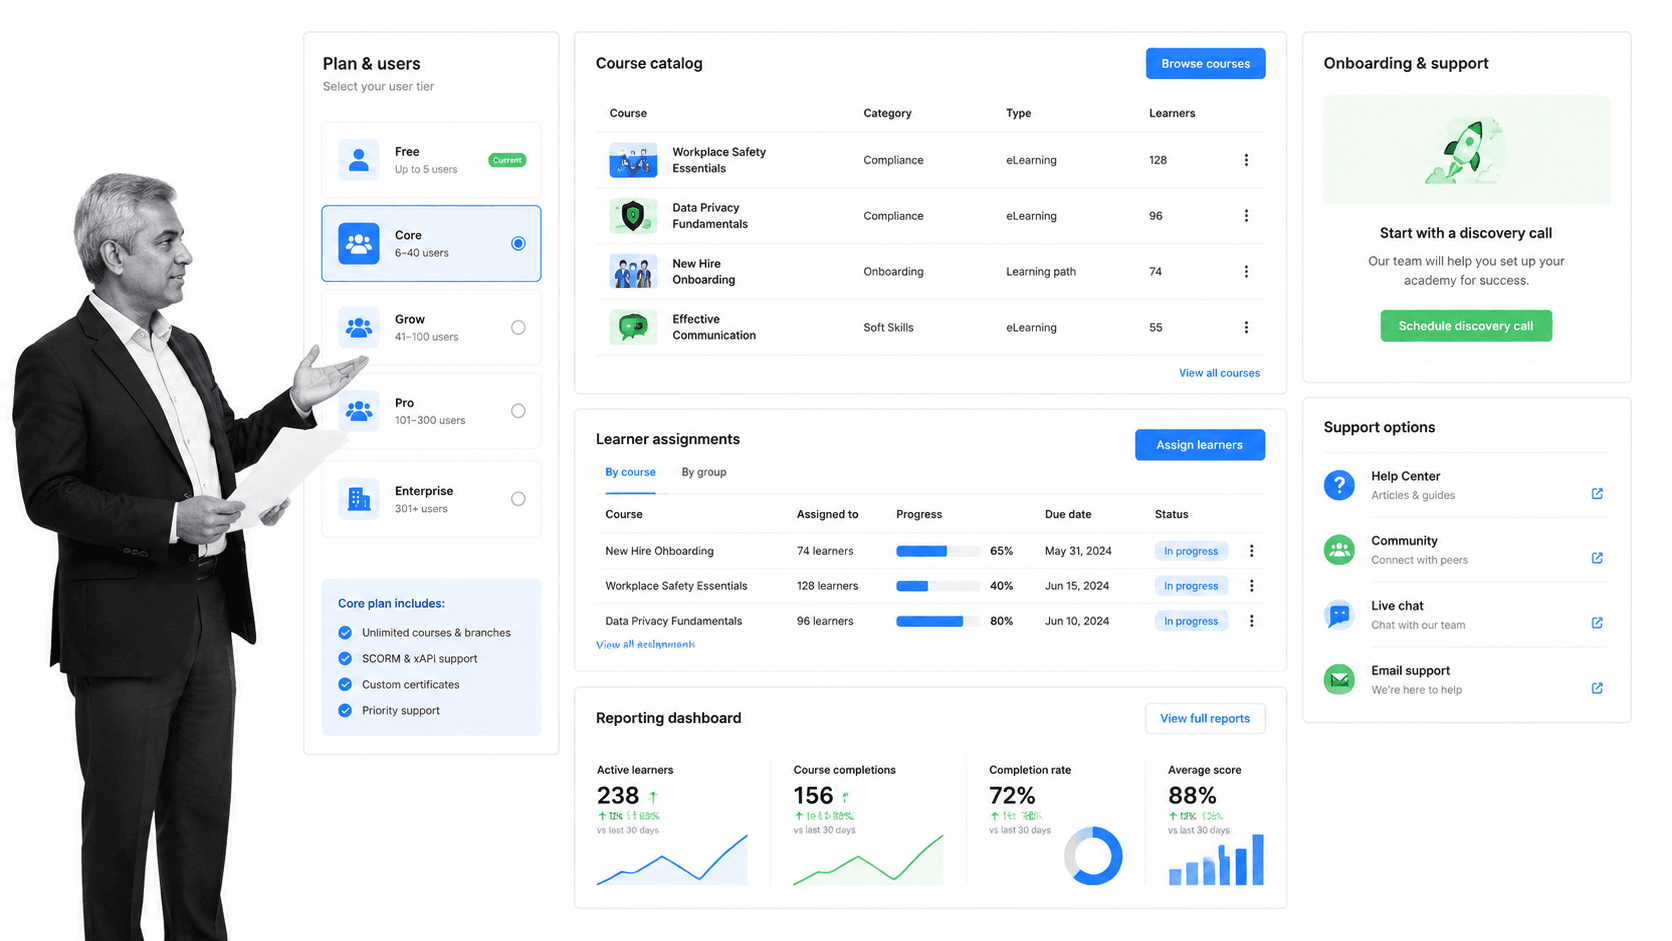This screenshot has height=941, width=1672.
Task: Click the Free plan single-user icon
Action: [x=358, y=160]
